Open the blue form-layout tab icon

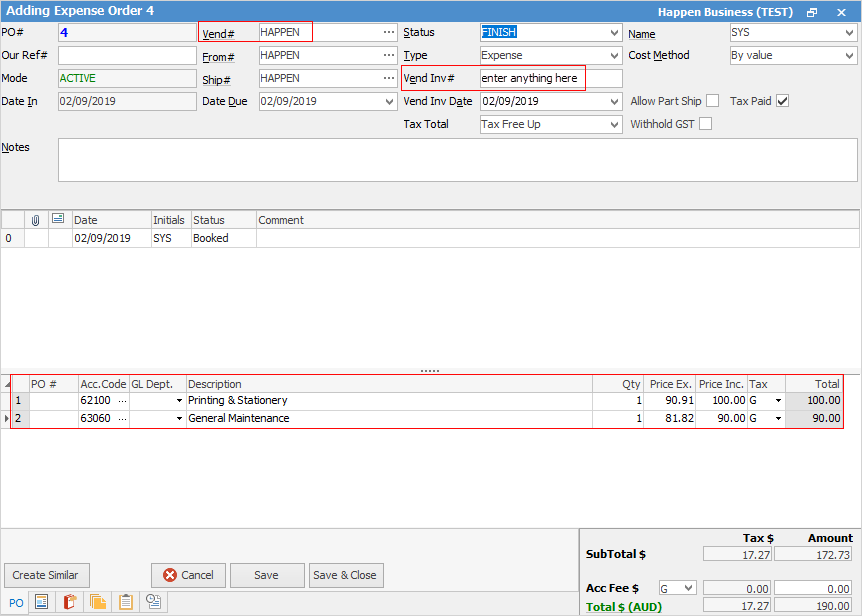[42, 602]
